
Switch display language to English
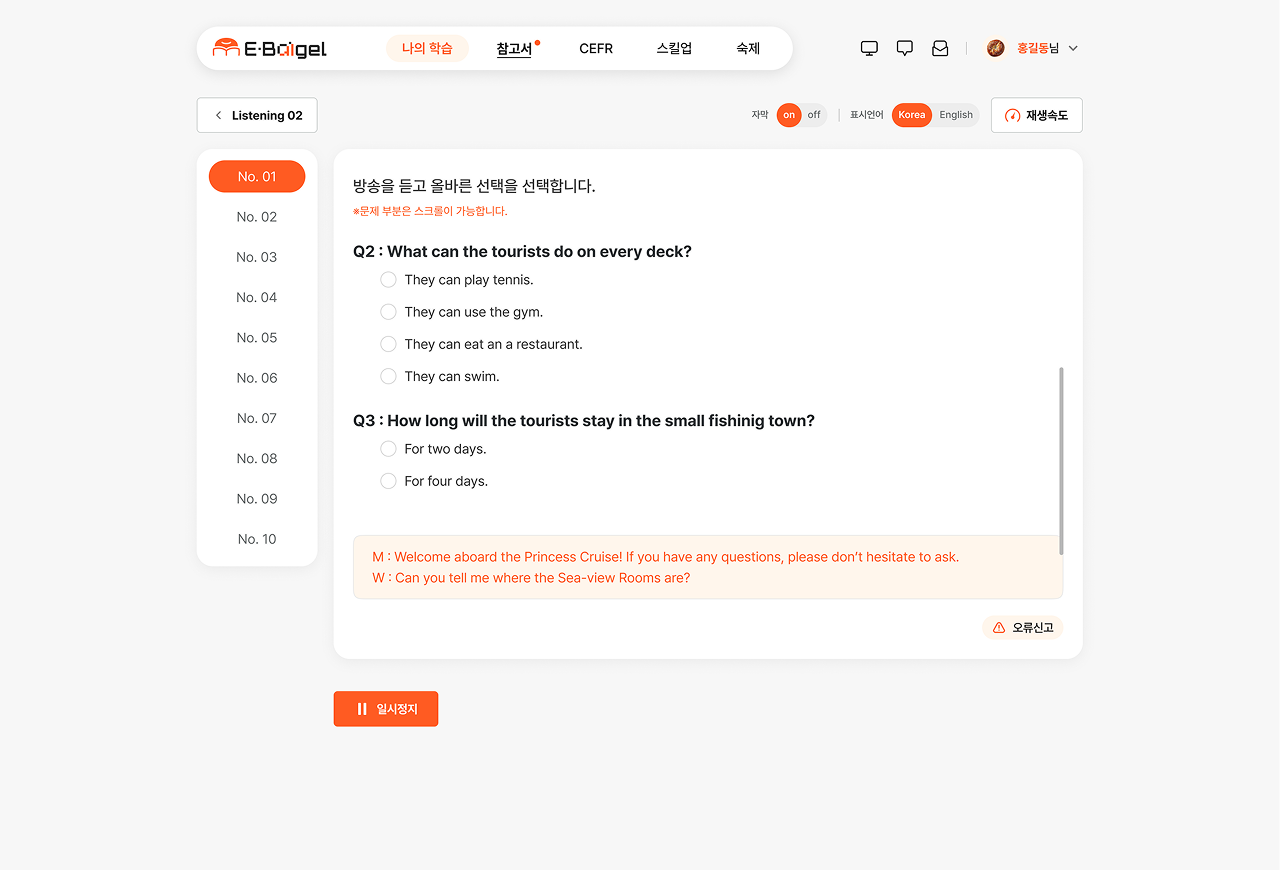pos(955,115)
